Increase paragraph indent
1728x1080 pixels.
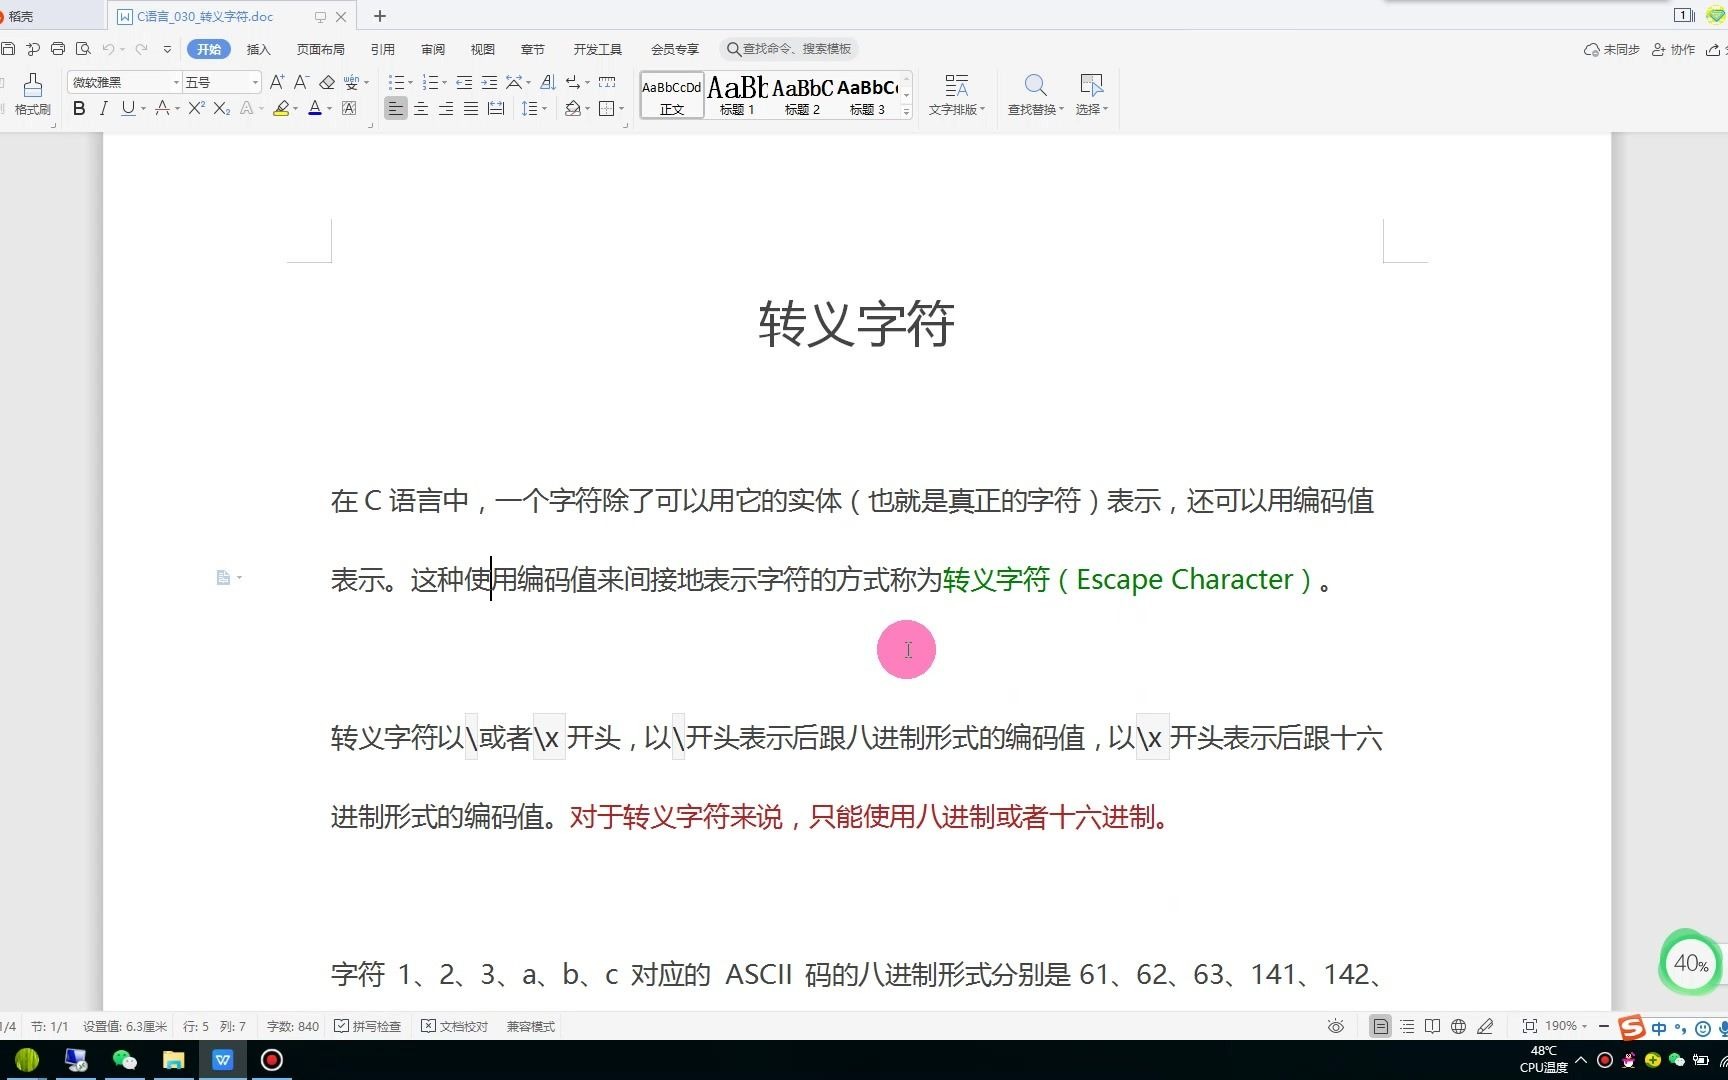(489, 82)
